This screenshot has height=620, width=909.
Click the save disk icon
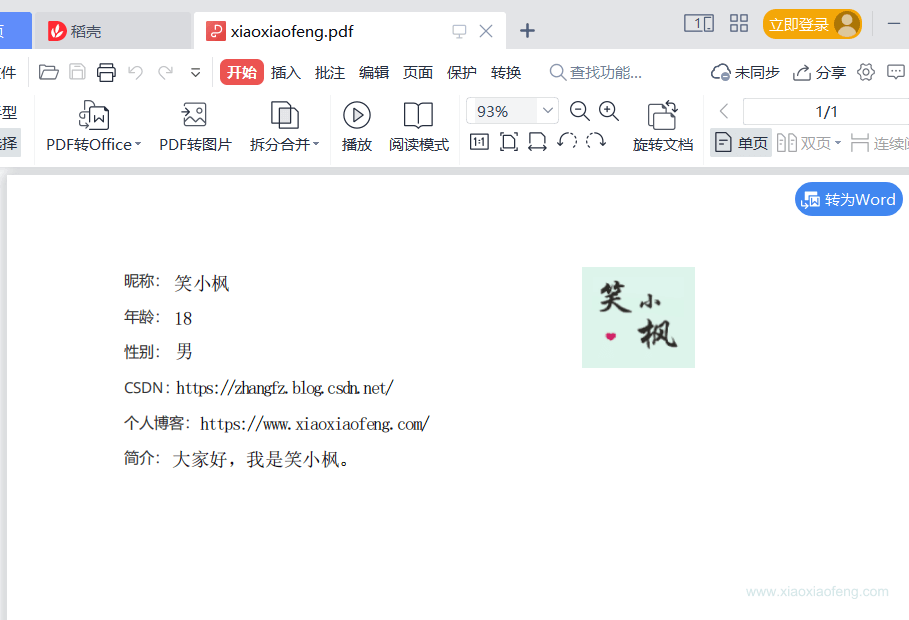click(x=77, y=72)
